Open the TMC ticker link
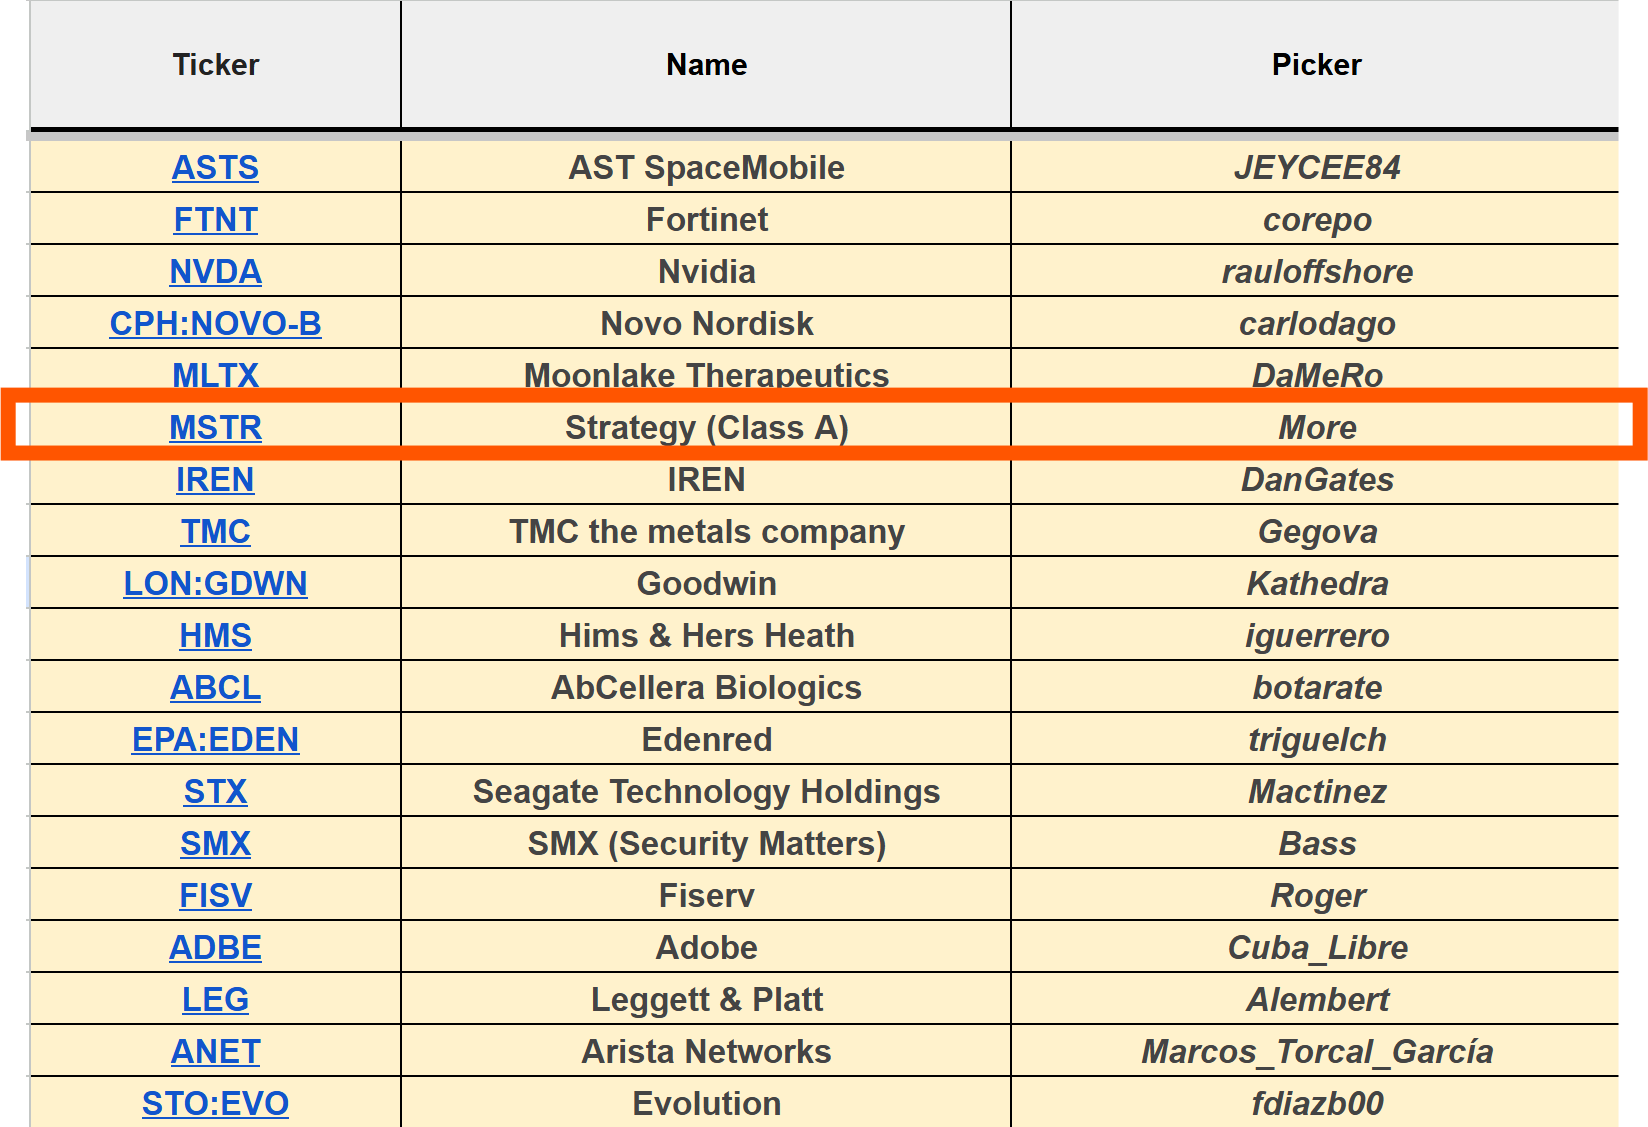This screenshot has height=1127, width=1648. 215,532
